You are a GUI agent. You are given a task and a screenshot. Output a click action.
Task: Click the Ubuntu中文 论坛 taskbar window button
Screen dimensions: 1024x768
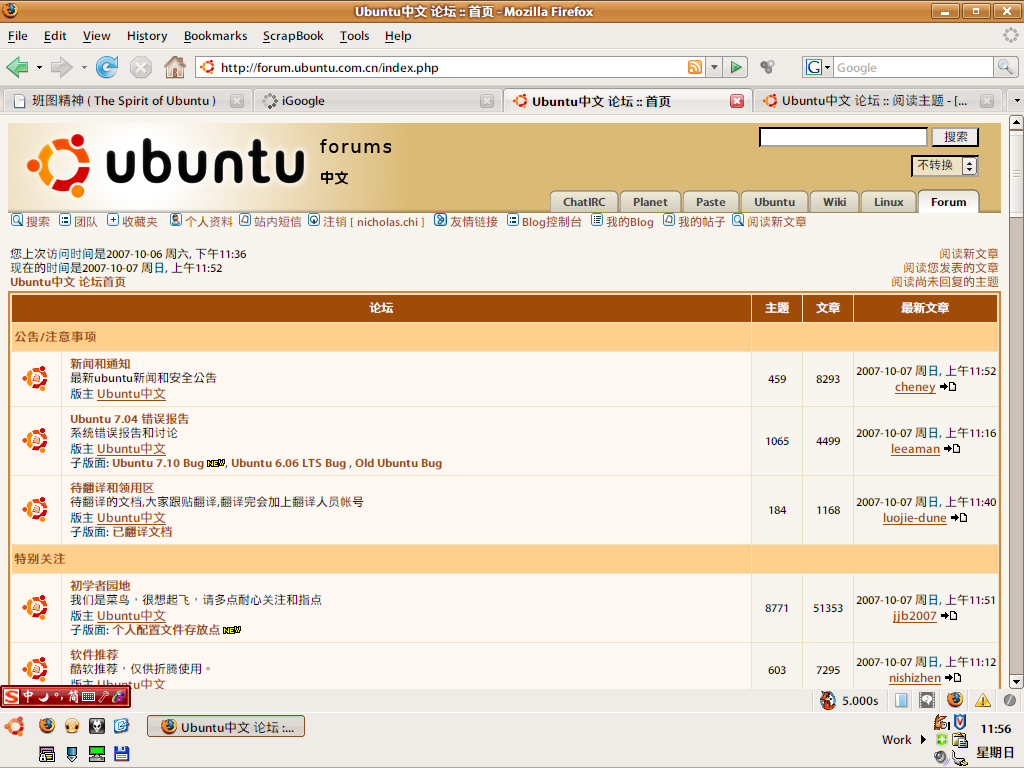[x=226, y=726]
